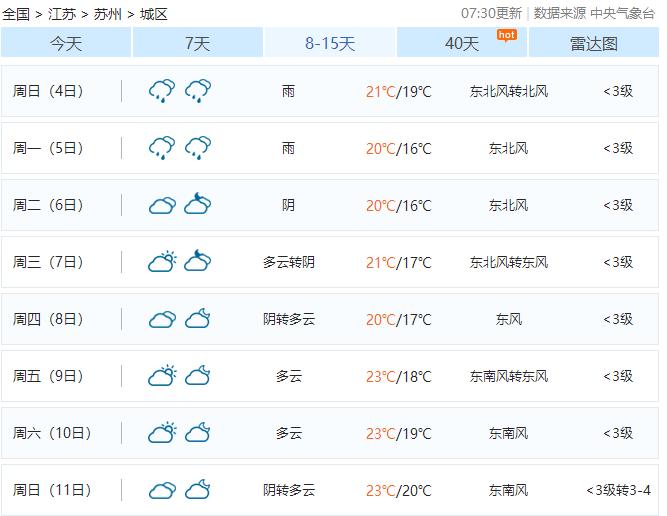667x516 pixels.
Task: Click 20℃/16℃ temperature for 周一（5日）
Action: (x=399, y=148)
